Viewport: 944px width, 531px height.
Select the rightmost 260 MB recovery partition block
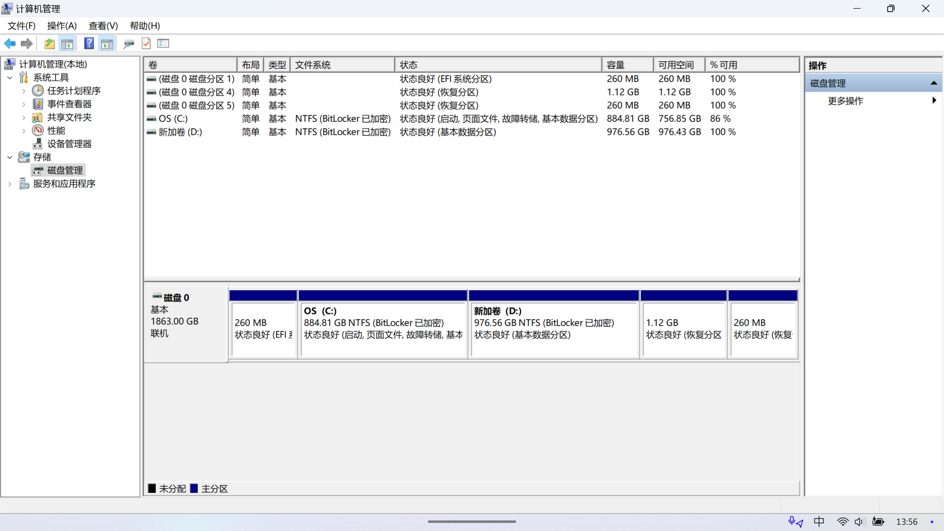pos(763,324)
